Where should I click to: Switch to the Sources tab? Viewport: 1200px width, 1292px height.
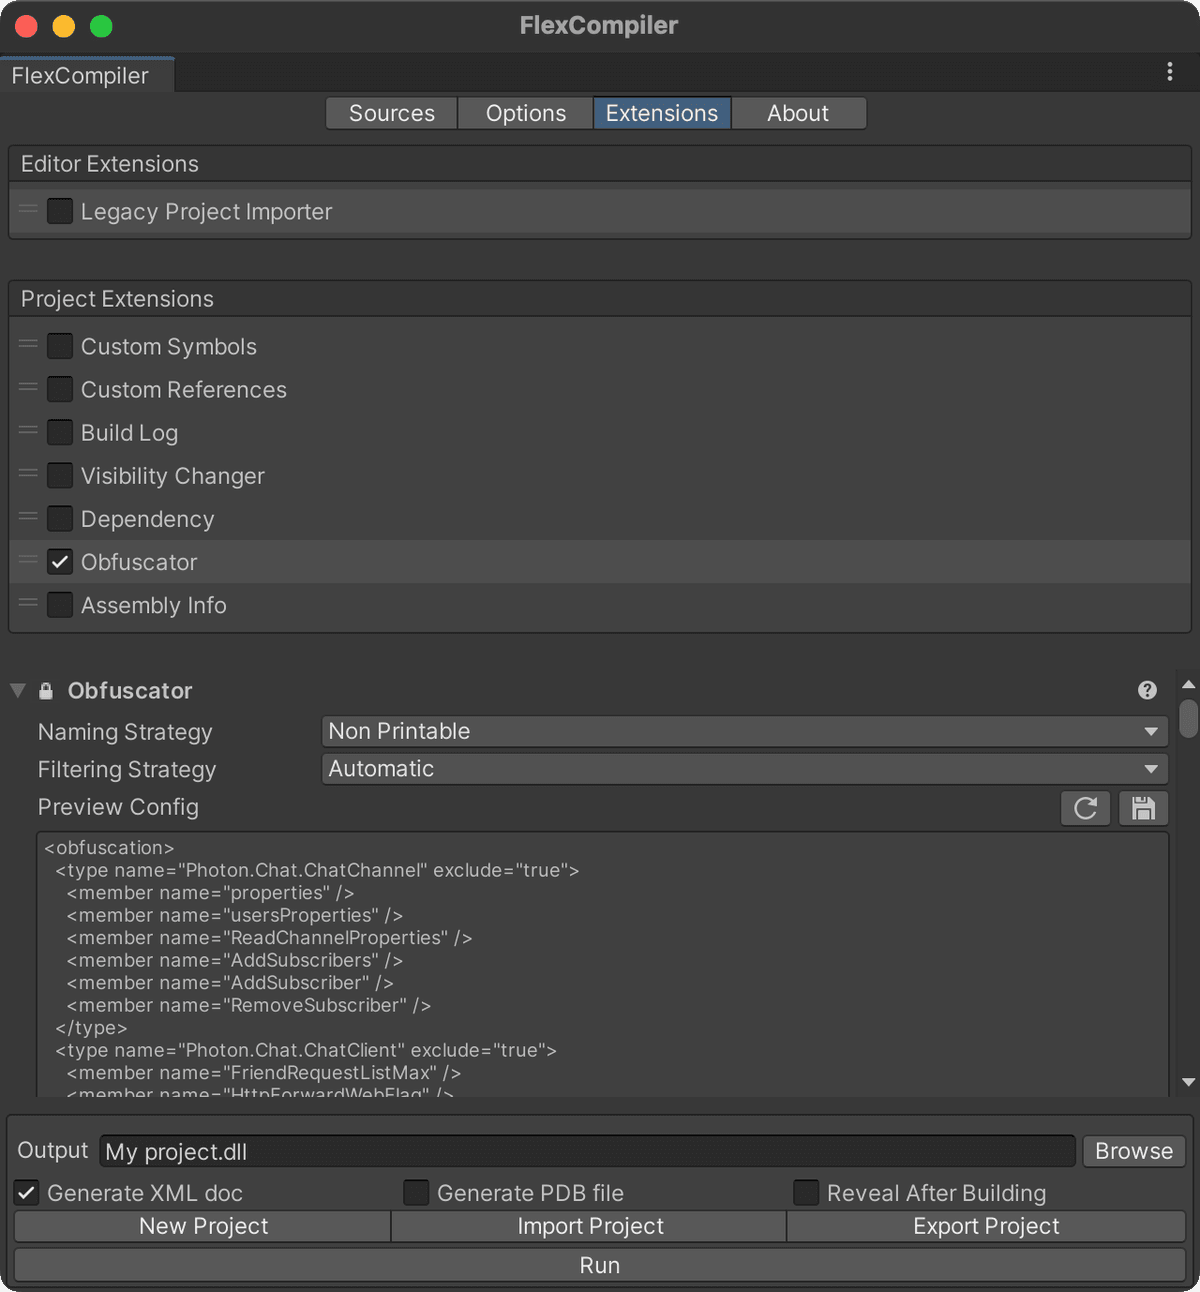click(392, 114)
